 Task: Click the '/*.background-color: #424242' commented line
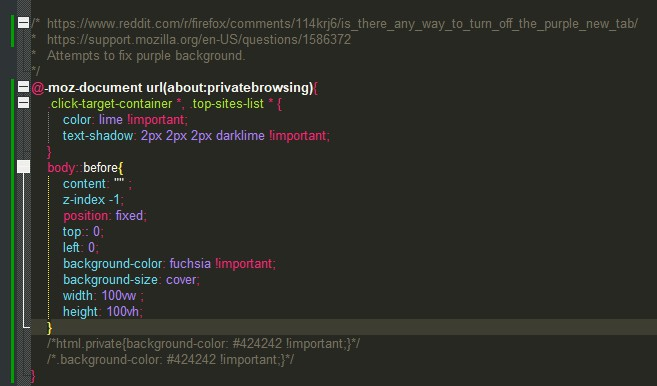point(170,360)
